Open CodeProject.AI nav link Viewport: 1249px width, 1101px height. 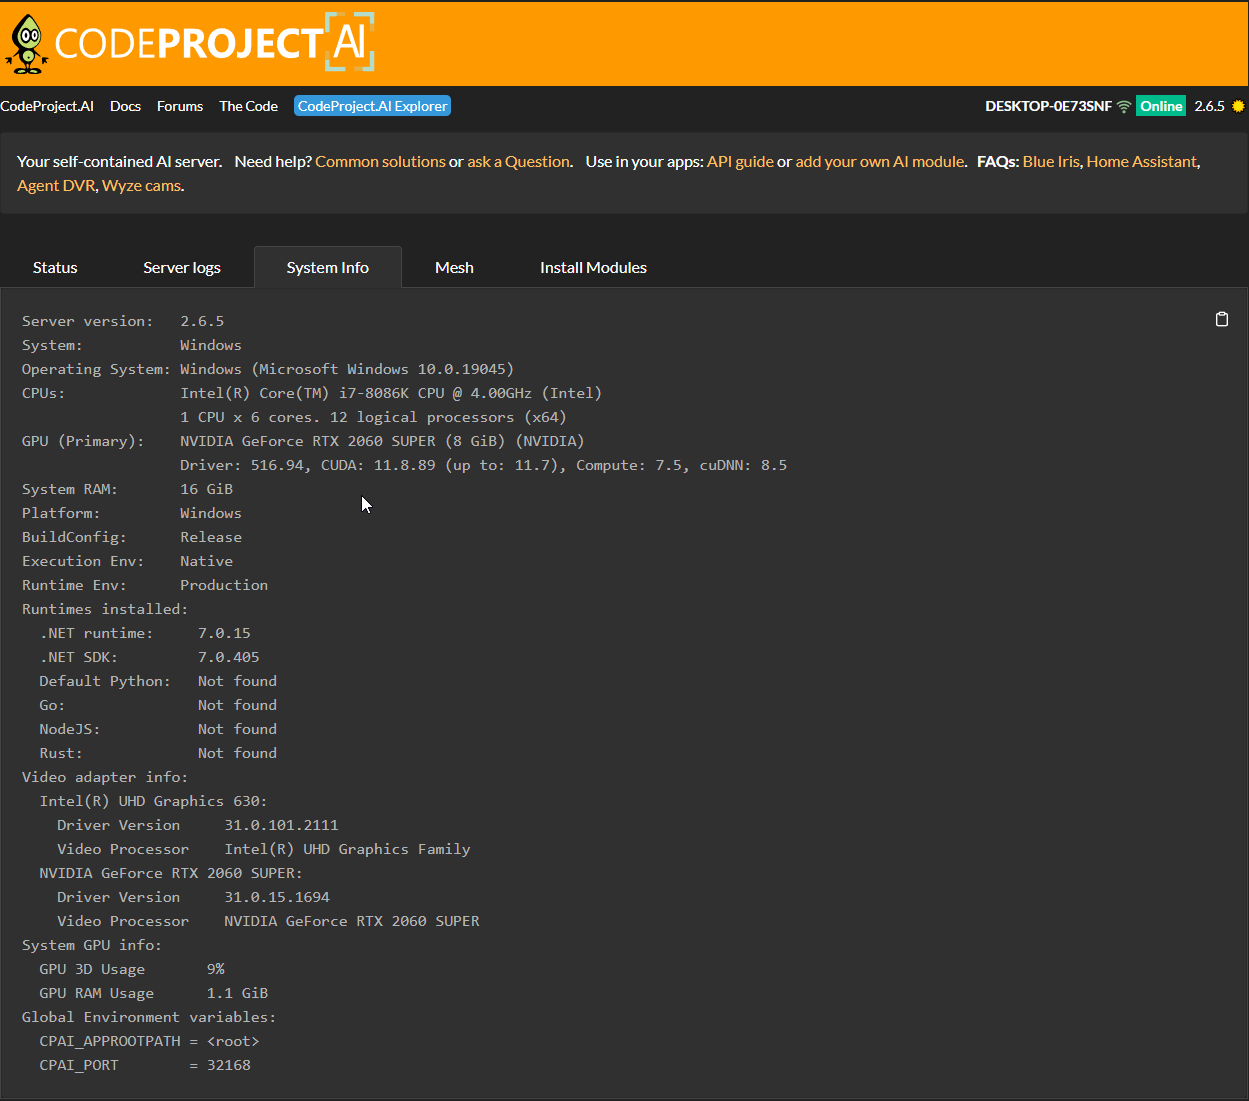click(x=47, y=106)
